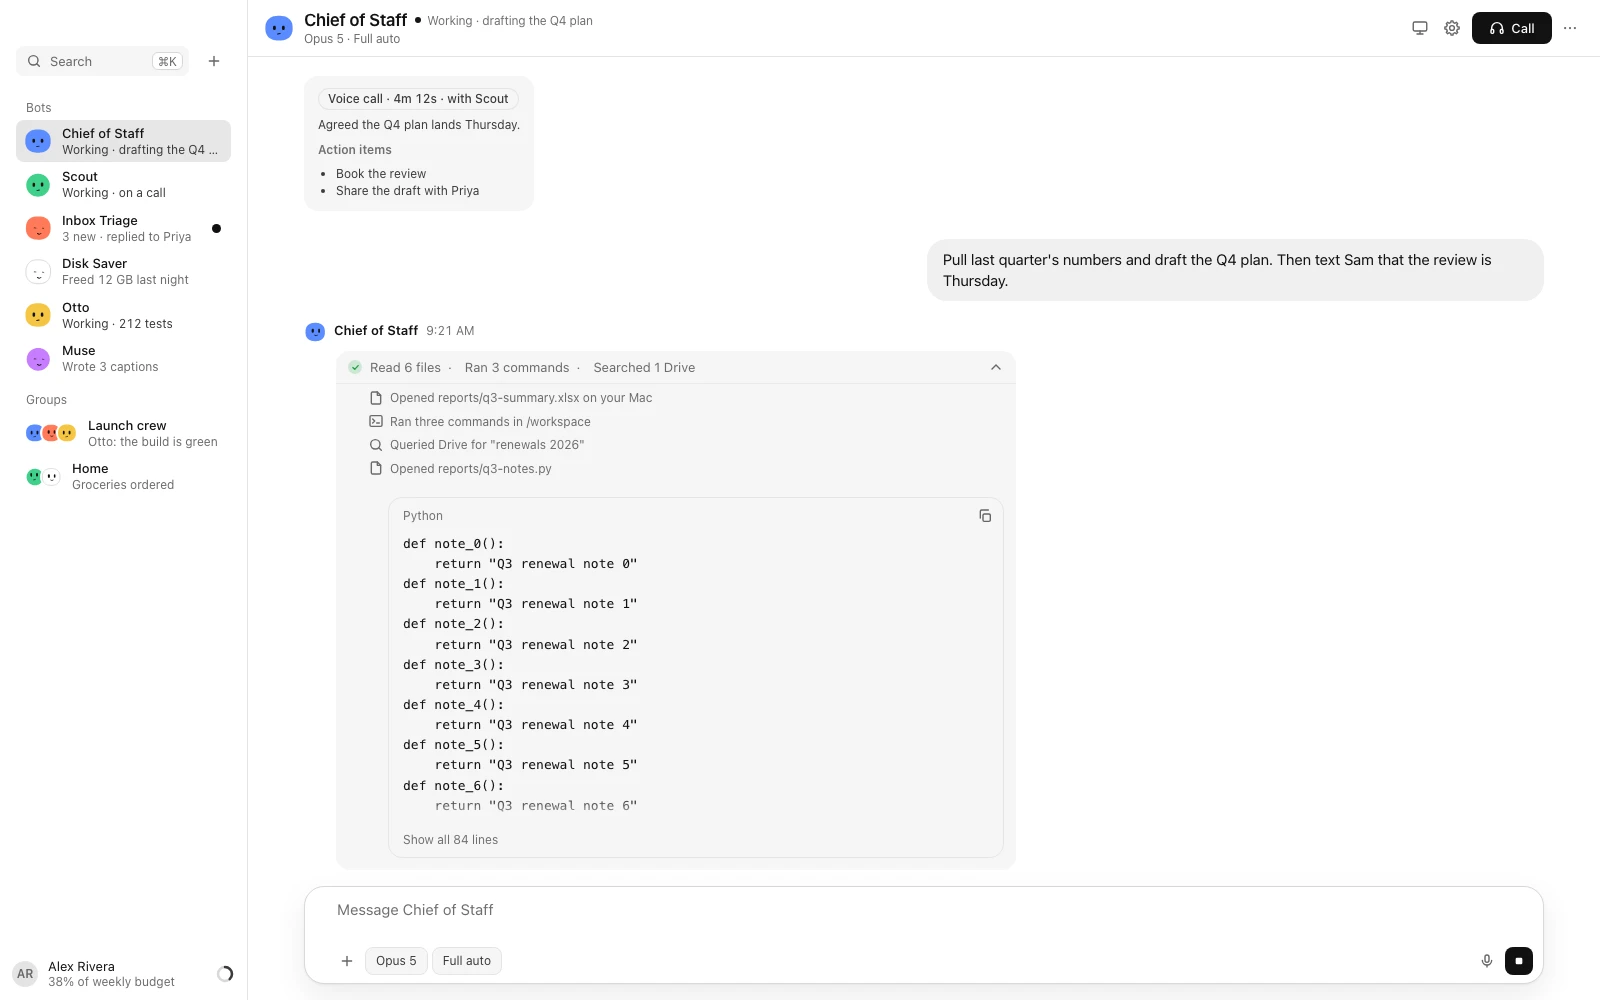Open the Otto bot conversation
The width and height of the screenshot is (1600, 1000).
point(123,316)
